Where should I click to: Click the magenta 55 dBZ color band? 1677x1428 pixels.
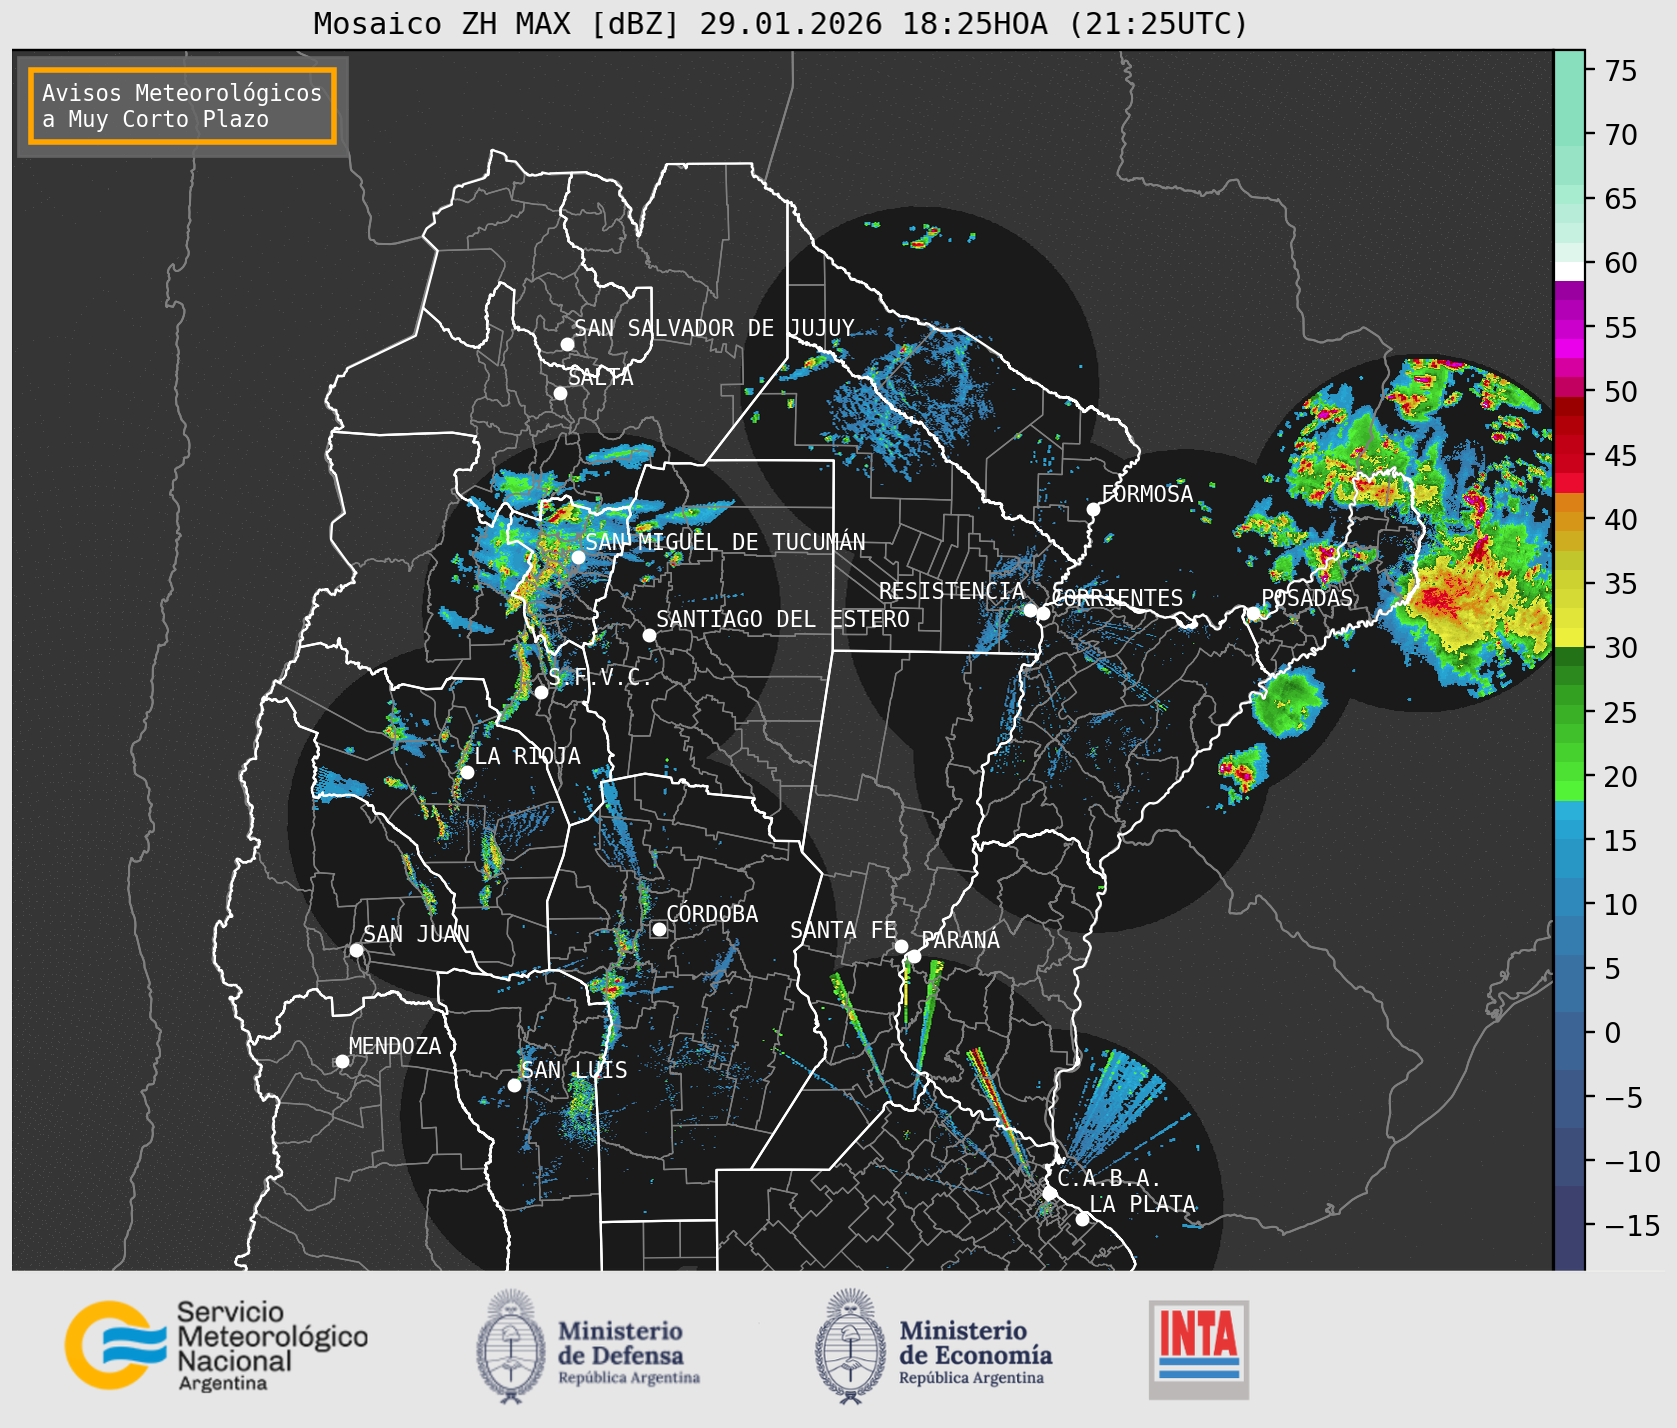(1569, 327)
